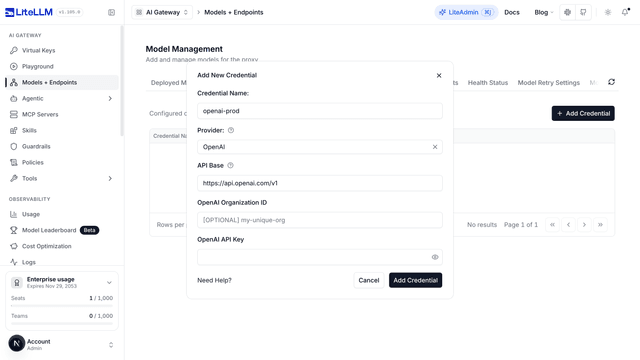Go to last page pagination button

pyautogui.click(x=600, y=224)
